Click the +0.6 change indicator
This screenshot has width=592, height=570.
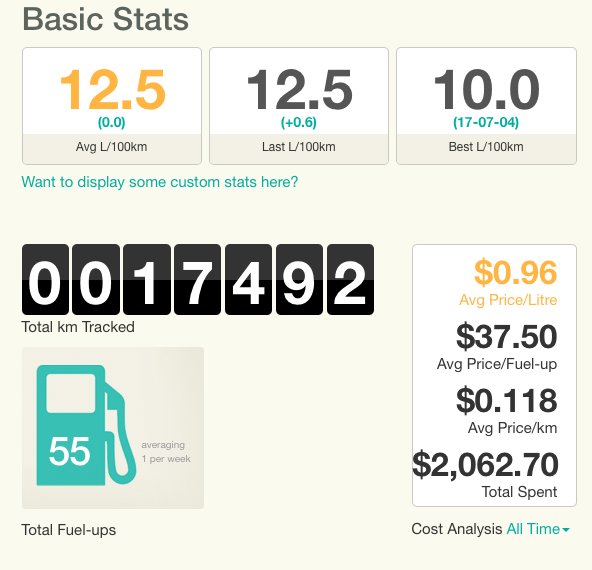coord(299,122)
